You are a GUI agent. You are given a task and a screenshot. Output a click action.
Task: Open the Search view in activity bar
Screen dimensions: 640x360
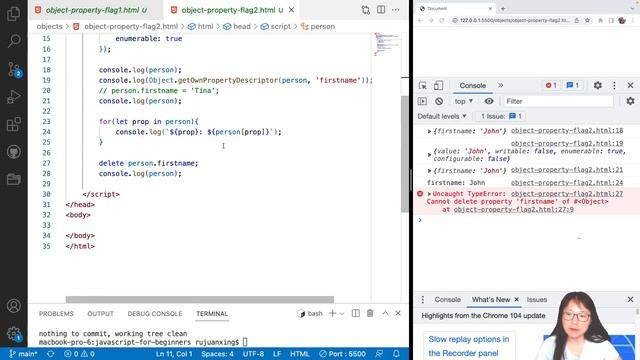(x=13, y=41)
